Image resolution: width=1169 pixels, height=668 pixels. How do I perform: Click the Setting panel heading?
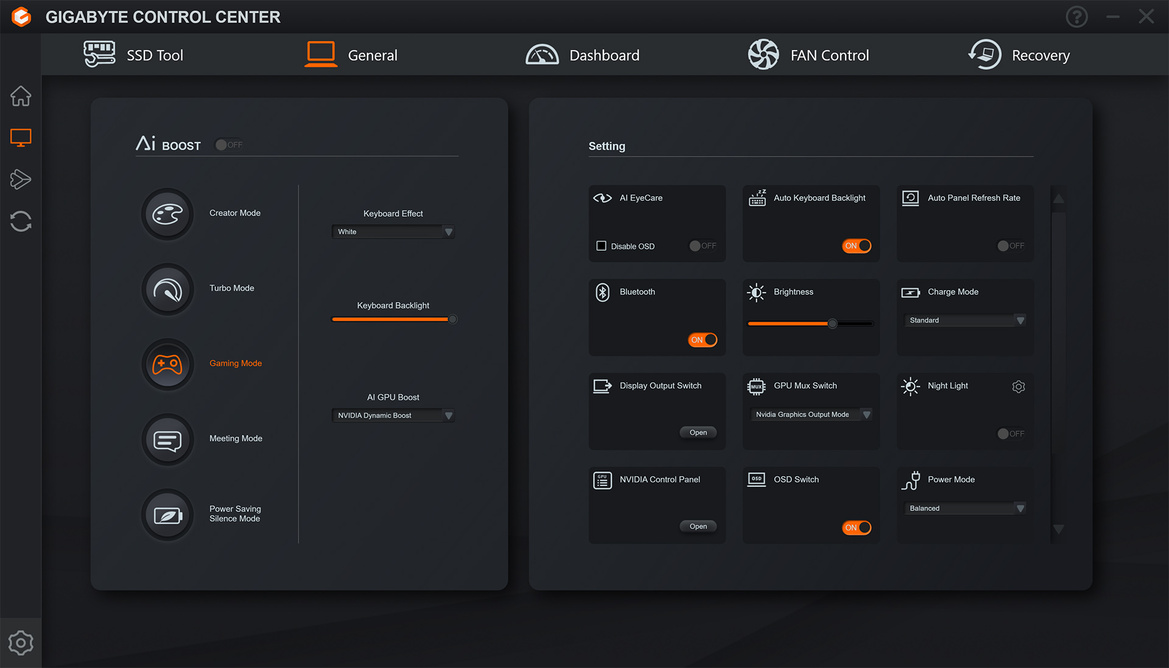(607, 146)
